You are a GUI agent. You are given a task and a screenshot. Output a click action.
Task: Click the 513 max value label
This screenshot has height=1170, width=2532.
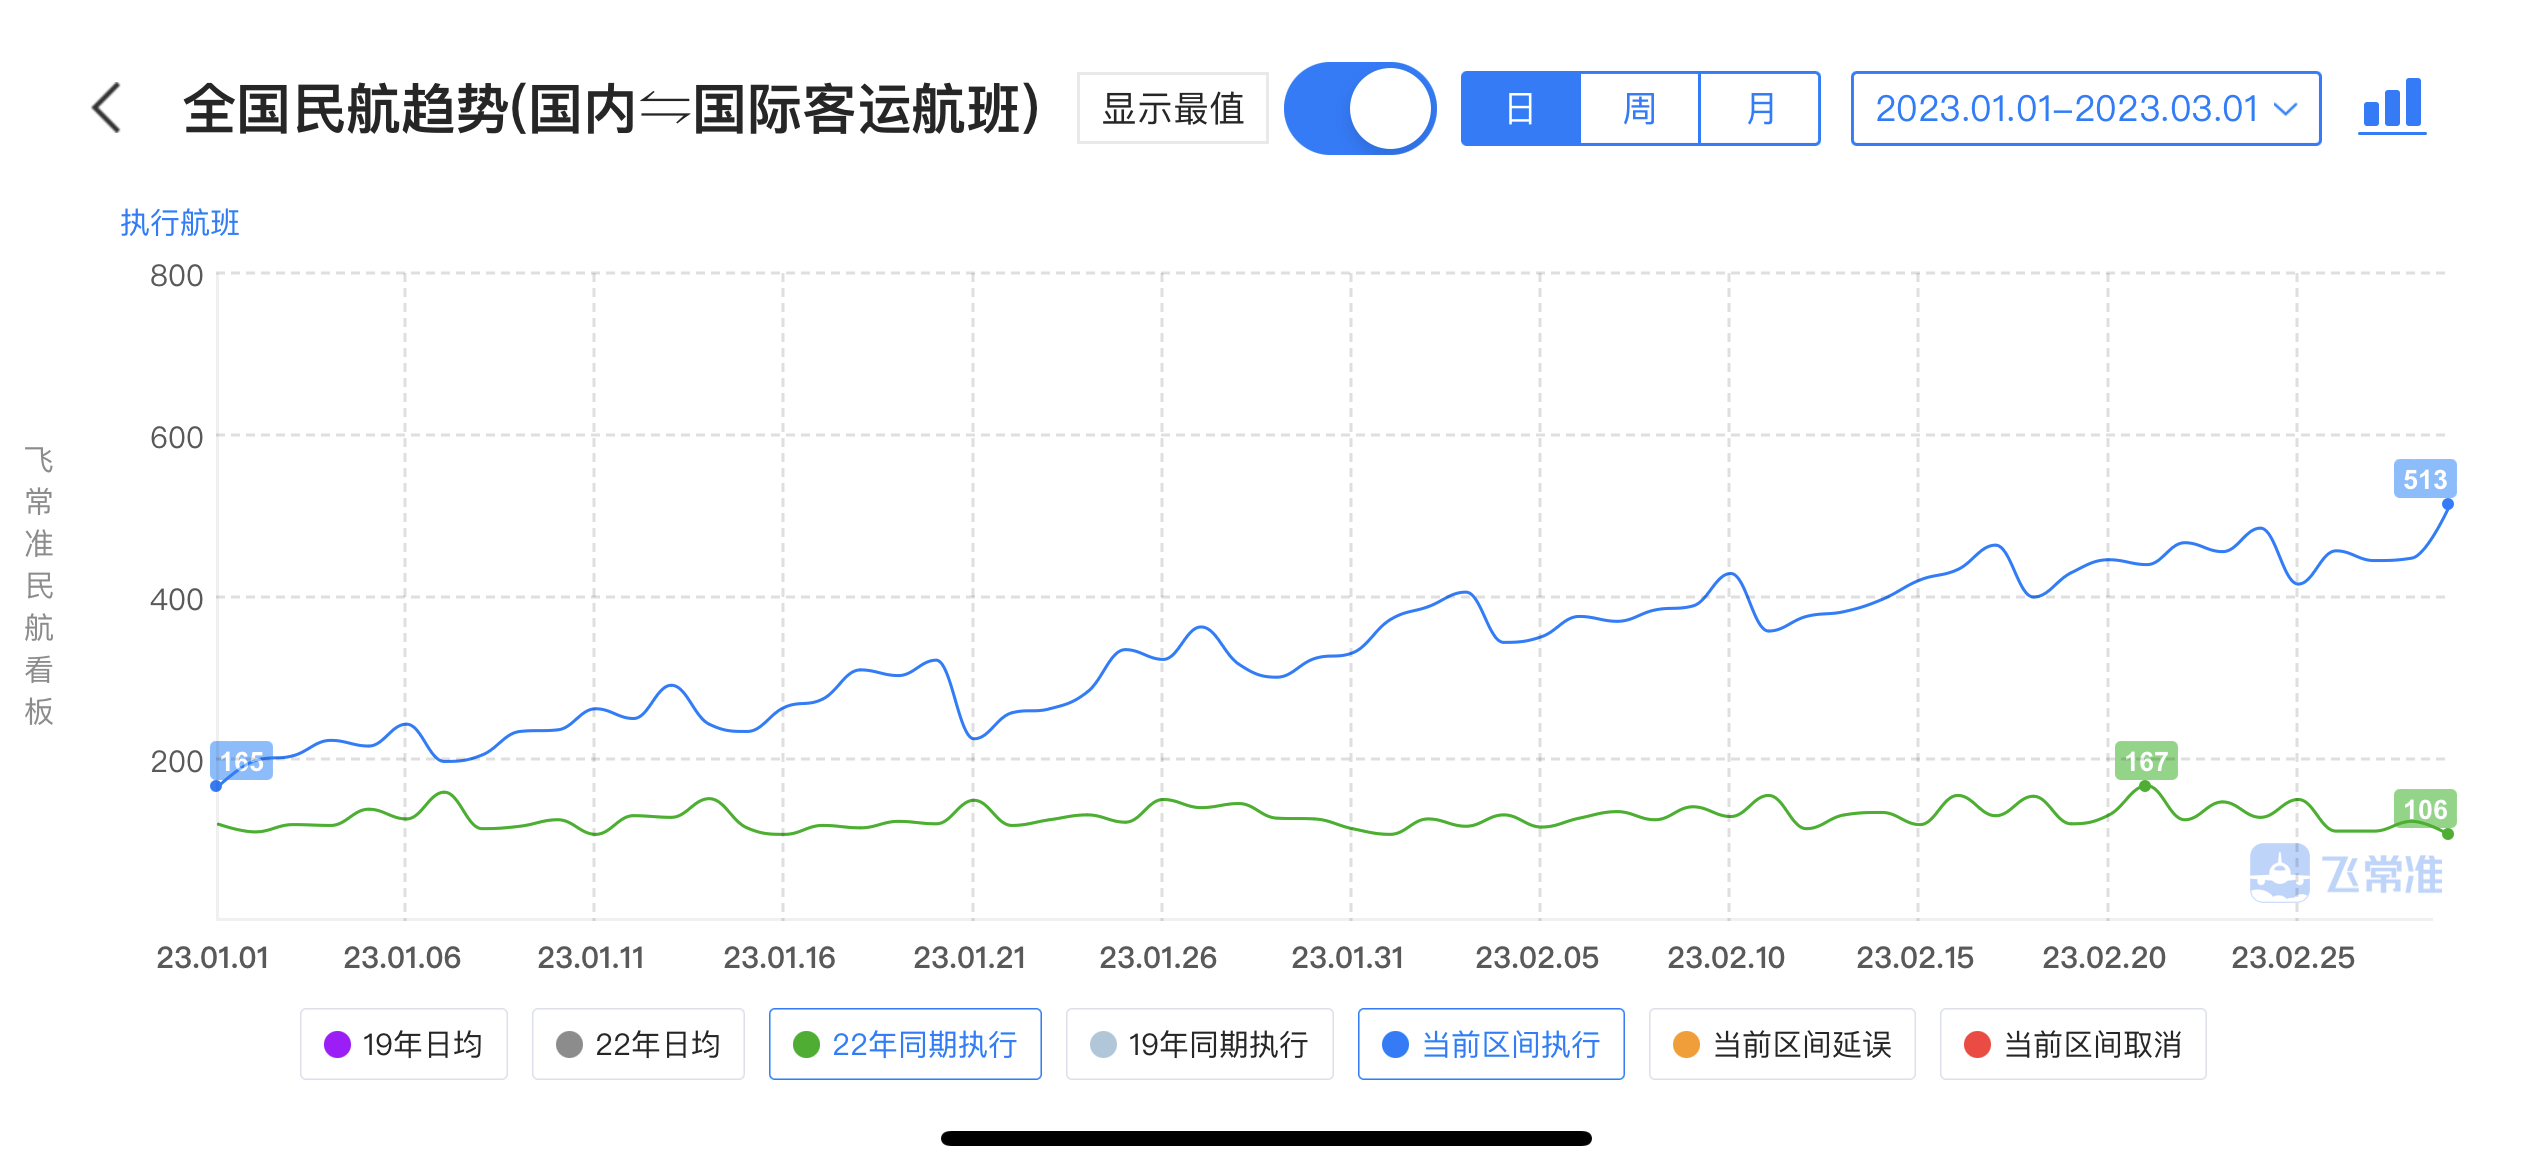click(x=2424, y=479)
